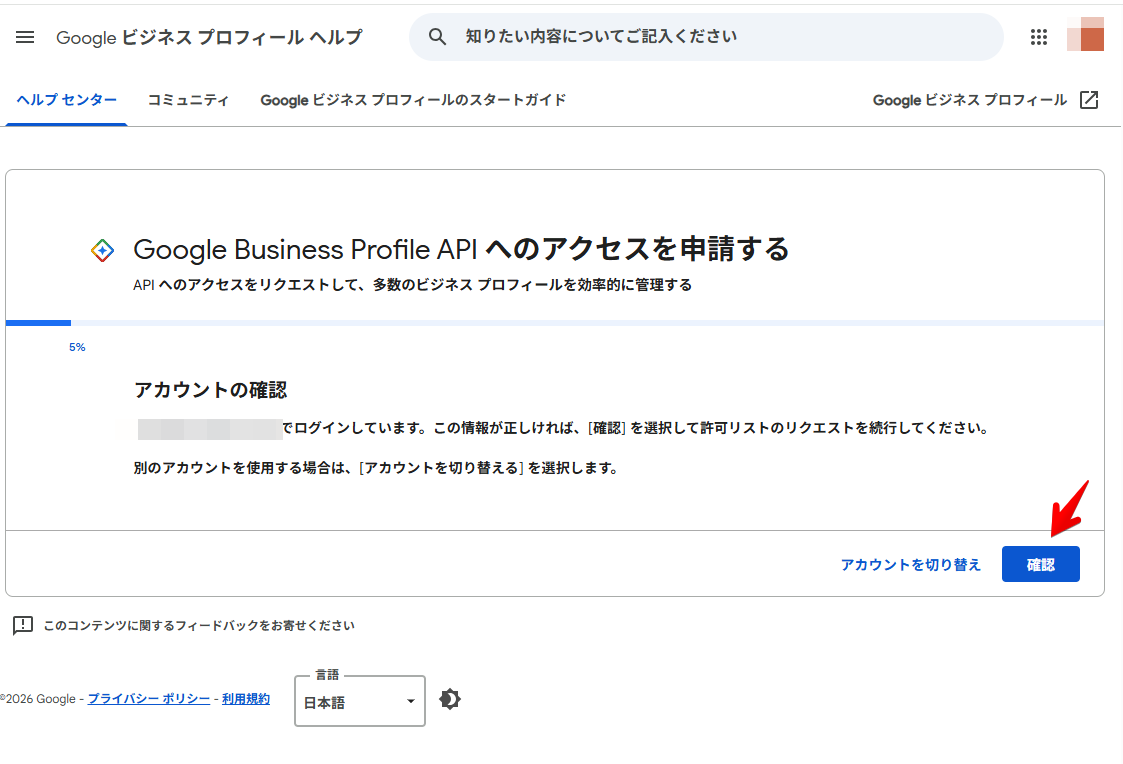Click アカウントを切り替え button
Viewport: 1123px width, 764px height.
911,564
